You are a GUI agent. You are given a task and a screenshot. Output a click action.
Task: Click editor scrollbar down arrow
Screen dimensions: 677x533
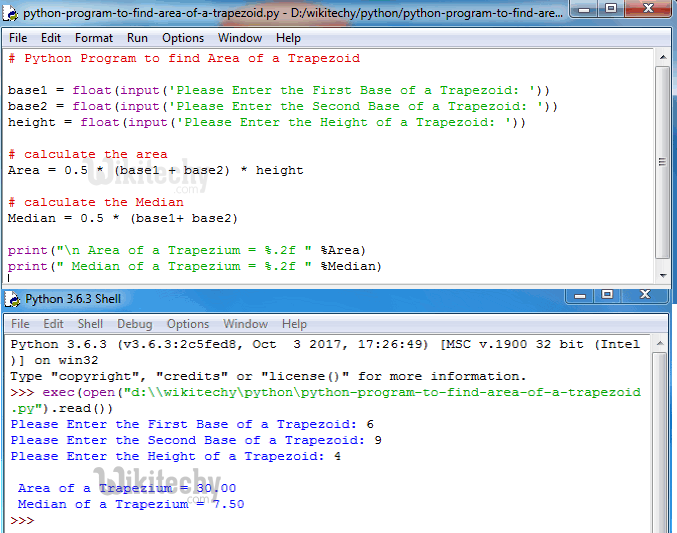[x=663, y=276]
